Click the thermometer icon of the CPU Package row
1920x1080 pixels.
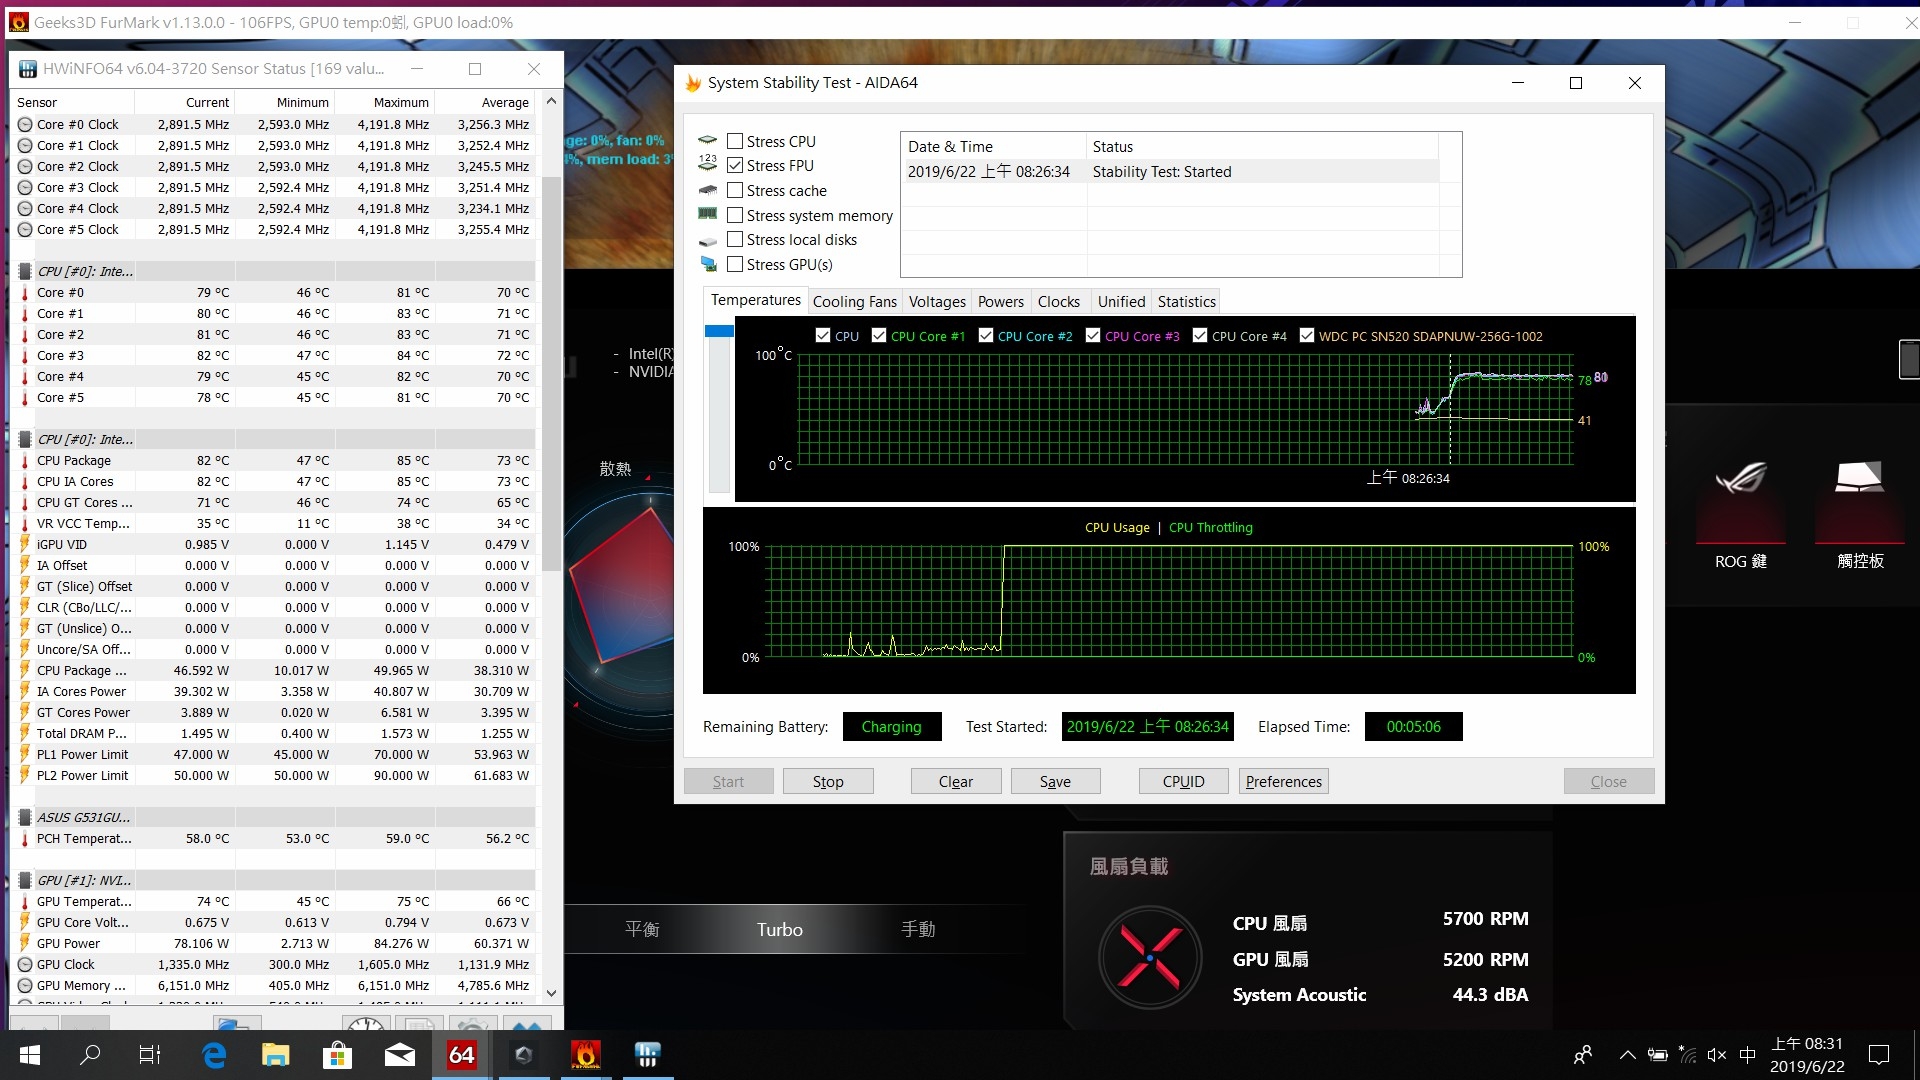(25, 461)
